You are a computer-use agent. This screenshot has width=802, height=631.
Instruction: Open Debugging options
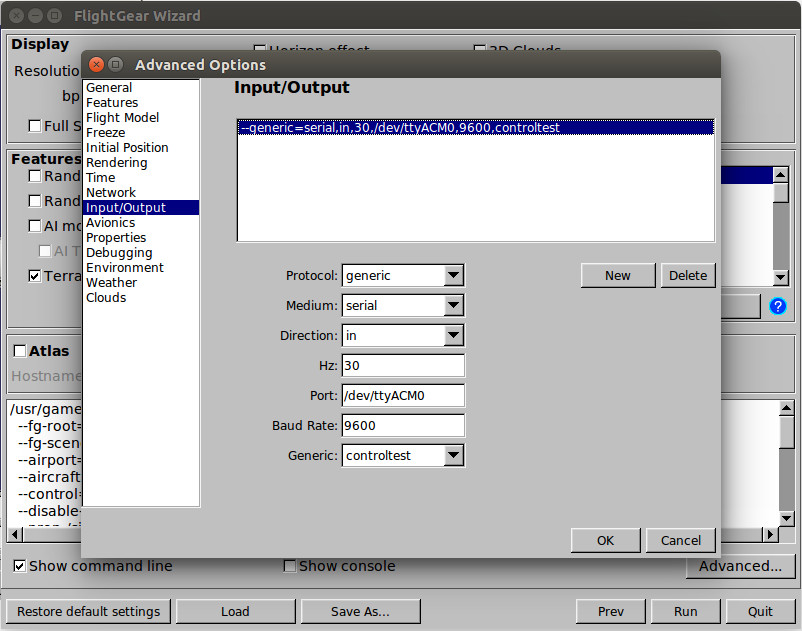tap(119, 253)
